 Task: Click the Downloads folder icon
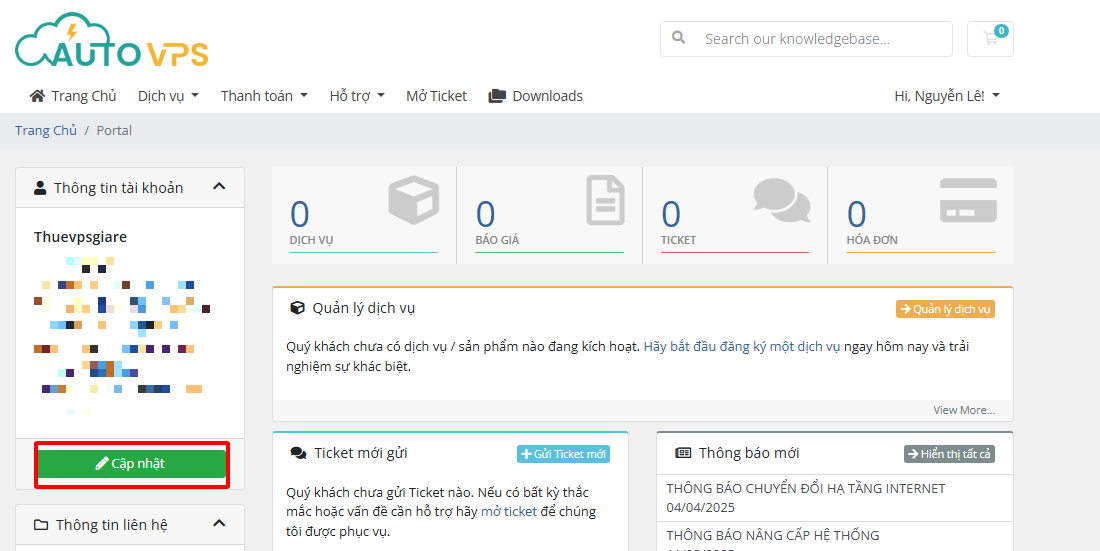pos(497,95)
